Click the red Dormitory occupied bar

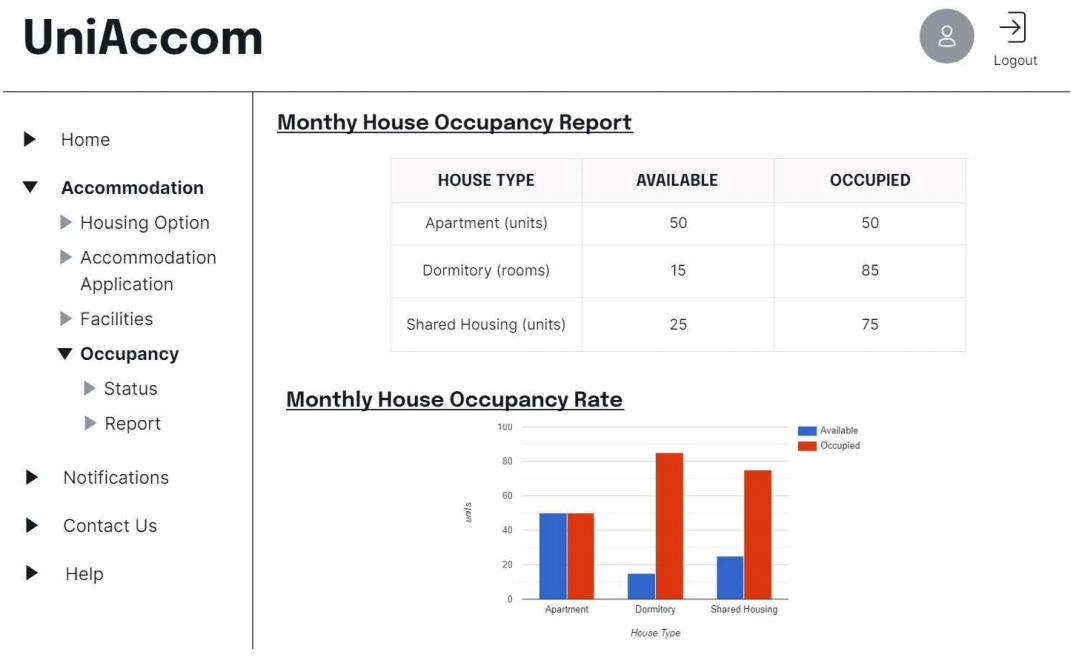click(669, 525)
